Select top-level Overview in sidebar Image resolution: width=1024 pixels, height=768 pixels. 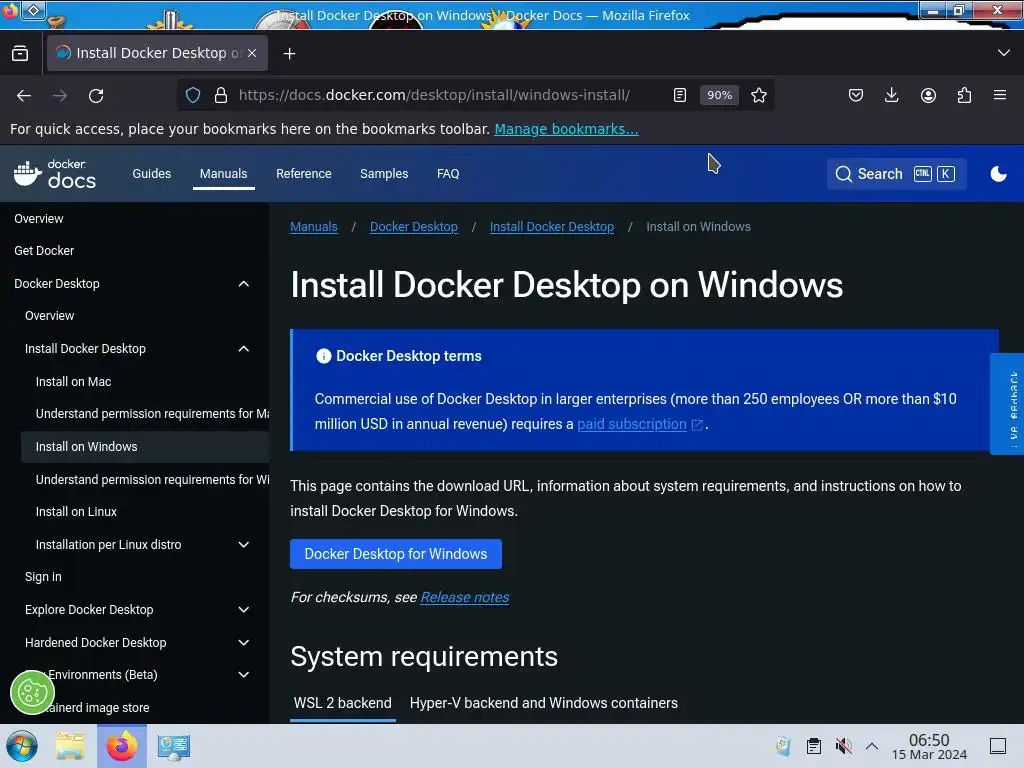pos(39,219)
